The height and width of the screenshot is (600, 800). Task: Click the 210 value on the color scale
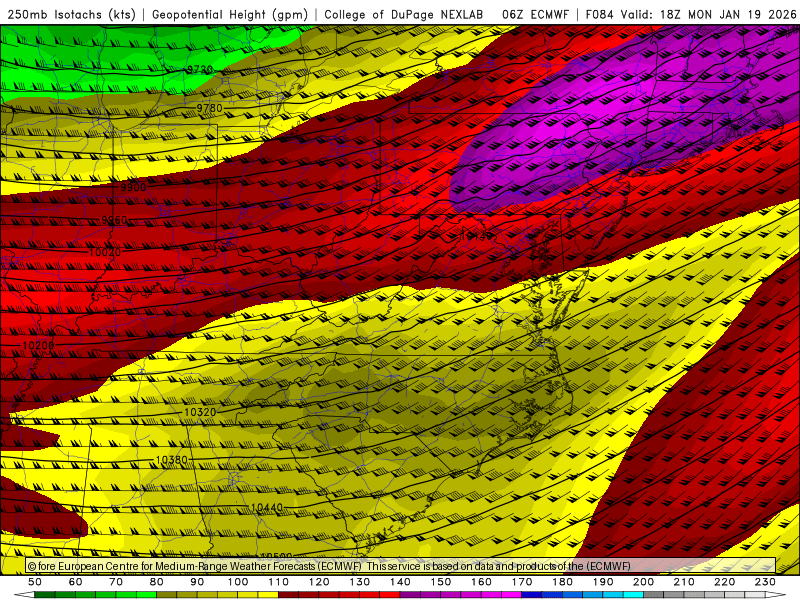[x=684, y=582]
